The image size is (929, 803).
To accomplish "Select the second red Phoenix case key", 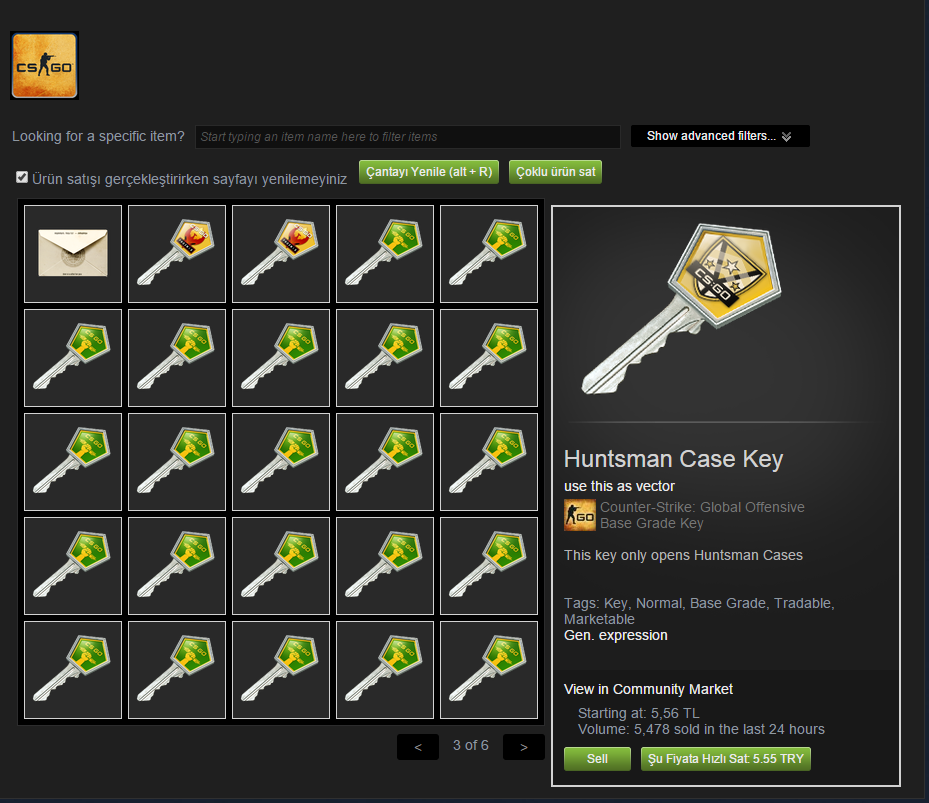I will click(281, 254).
